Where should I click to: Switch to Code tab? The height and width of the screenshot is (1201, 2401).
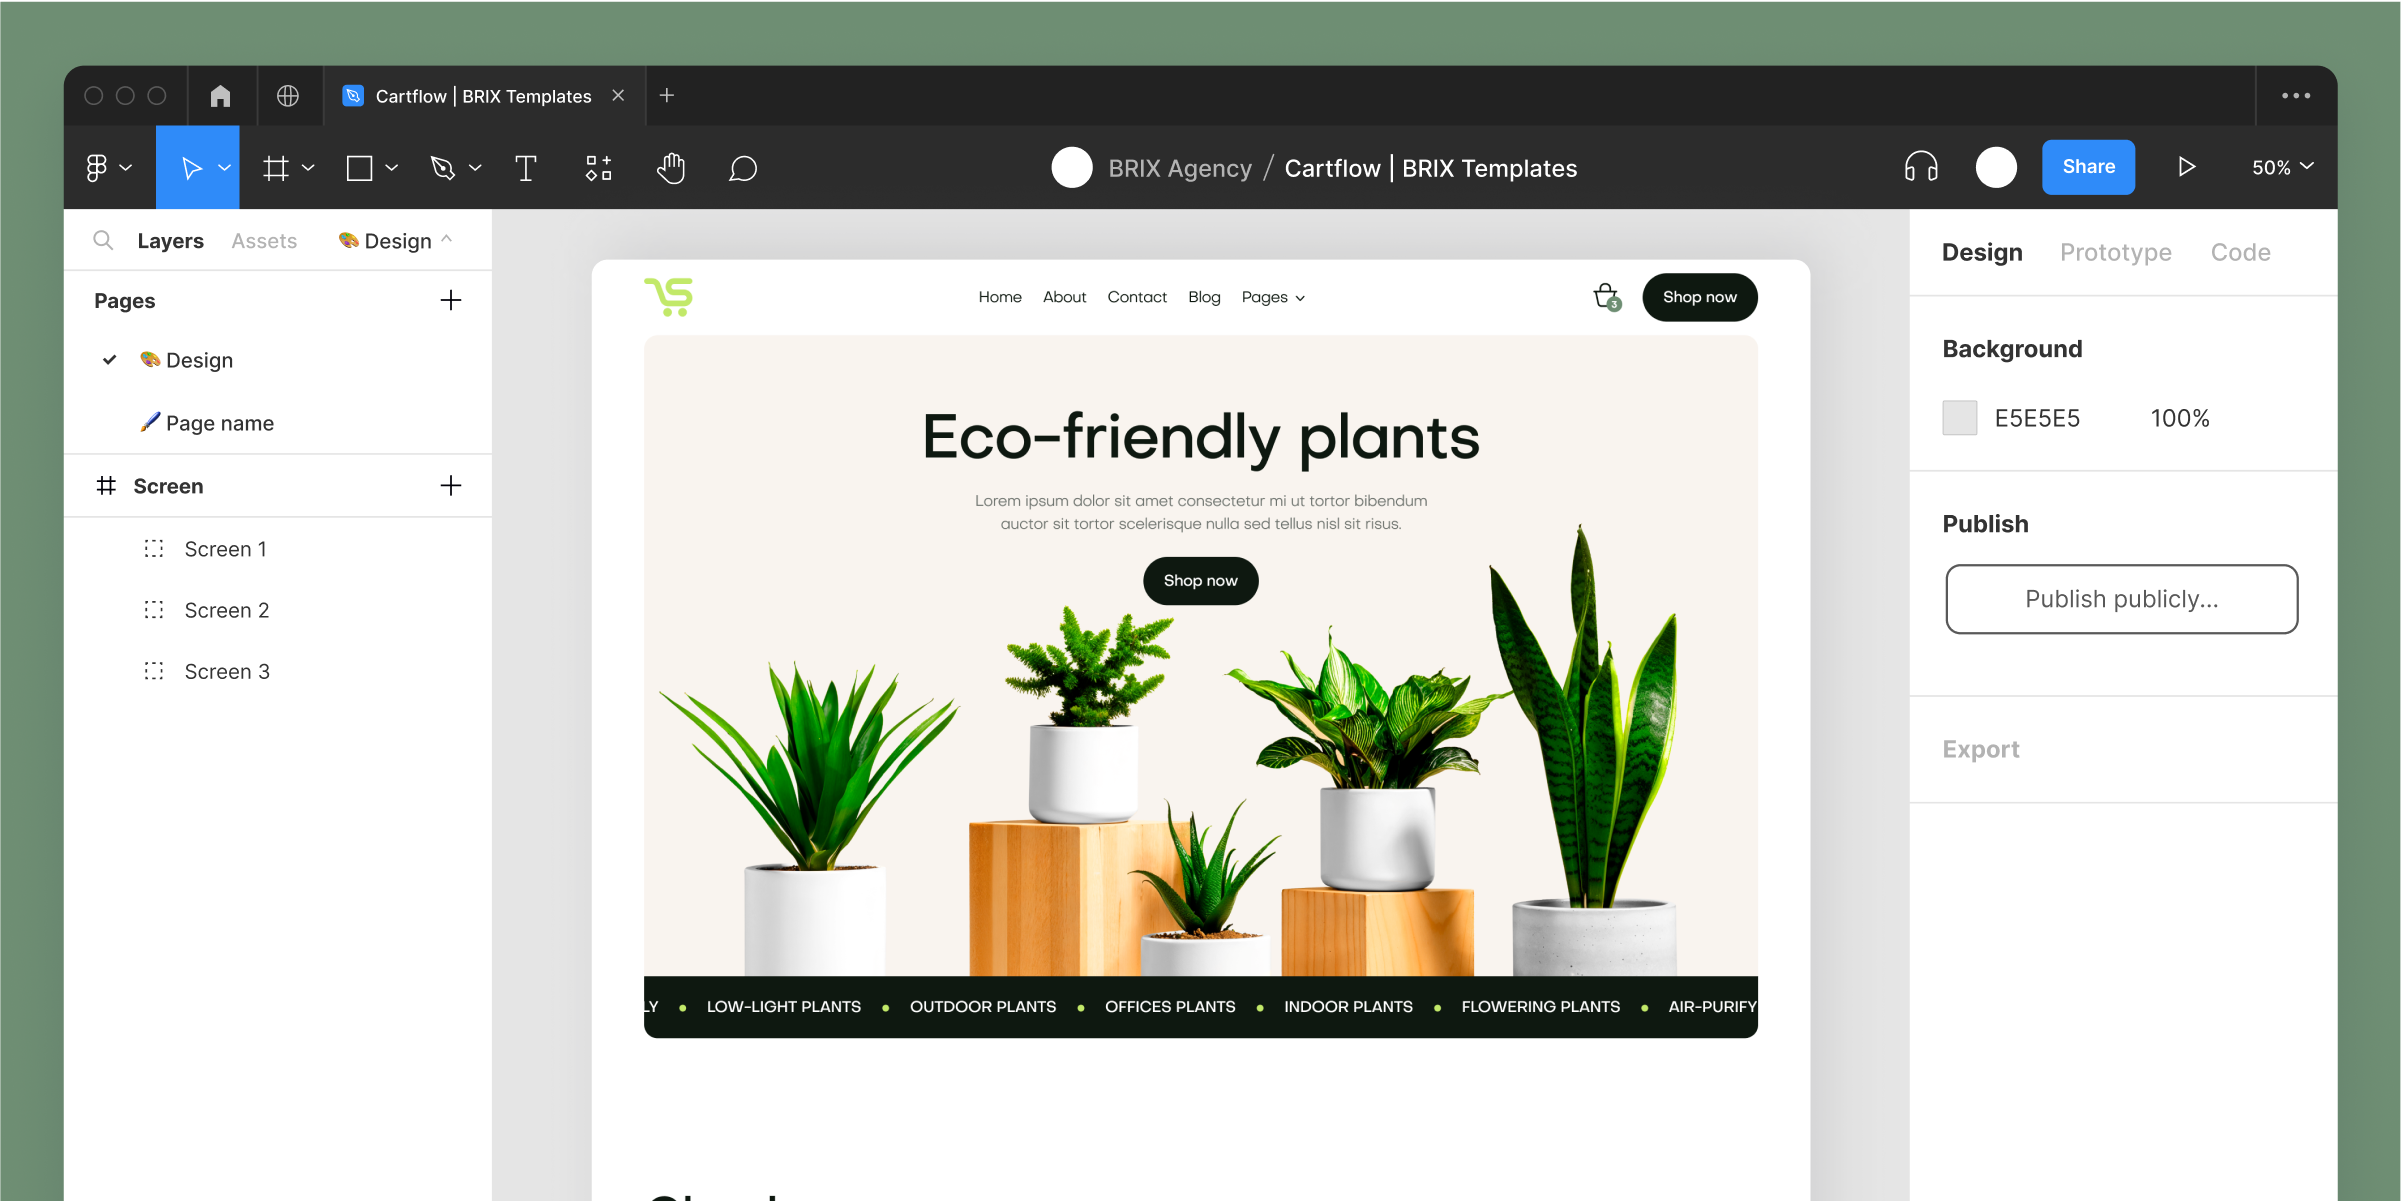tap(2239, 251)
